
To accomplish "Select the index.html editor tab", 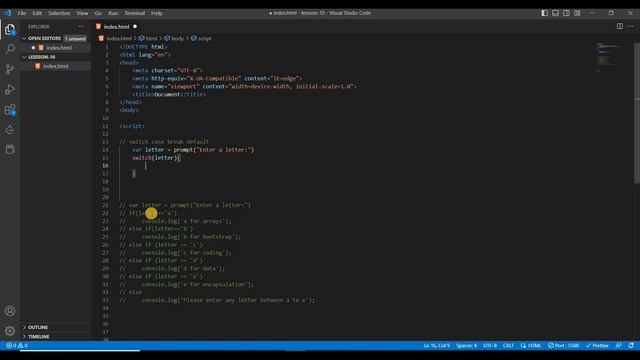I will click(116, 27).
